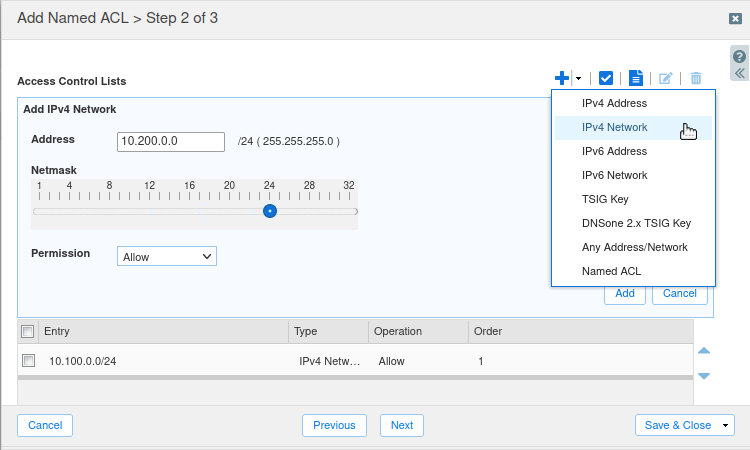This screenshot has width=750, height=450.
Task: Open the Help question mark icon
Action: [740, 57]
